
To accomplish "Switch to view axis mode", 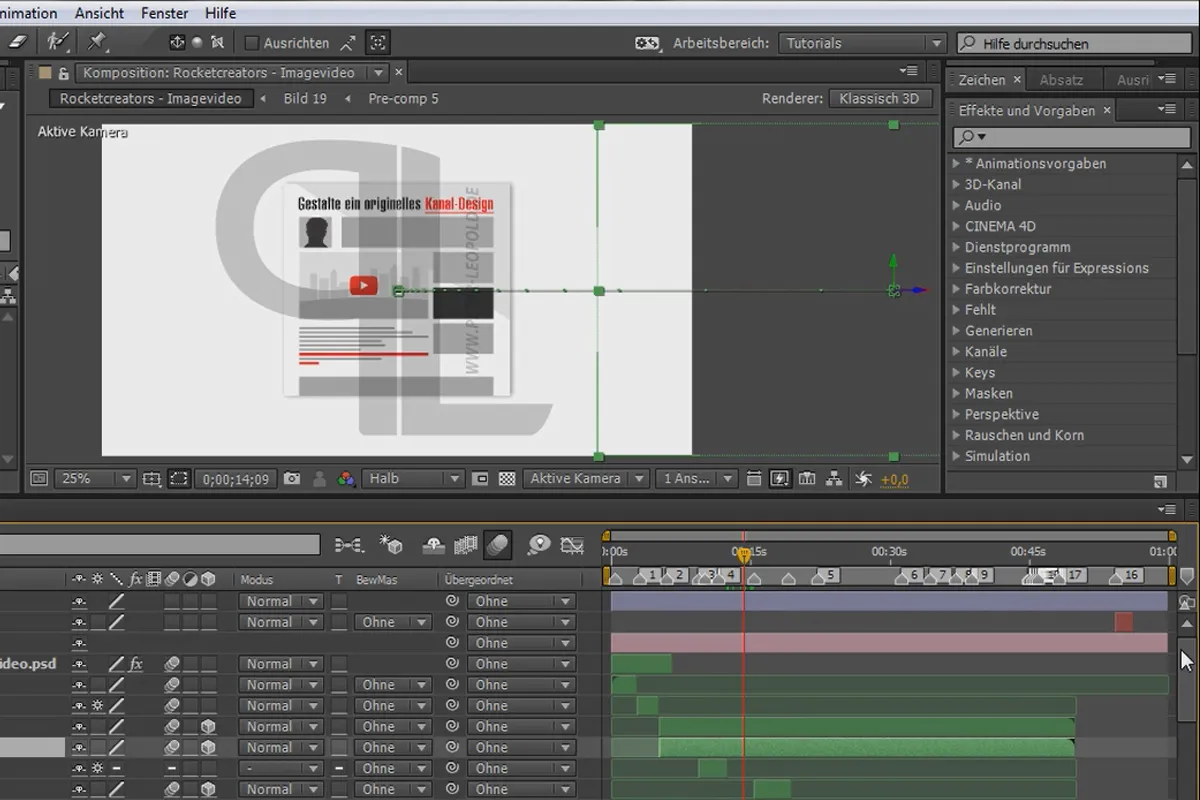I will coord(217,43).
